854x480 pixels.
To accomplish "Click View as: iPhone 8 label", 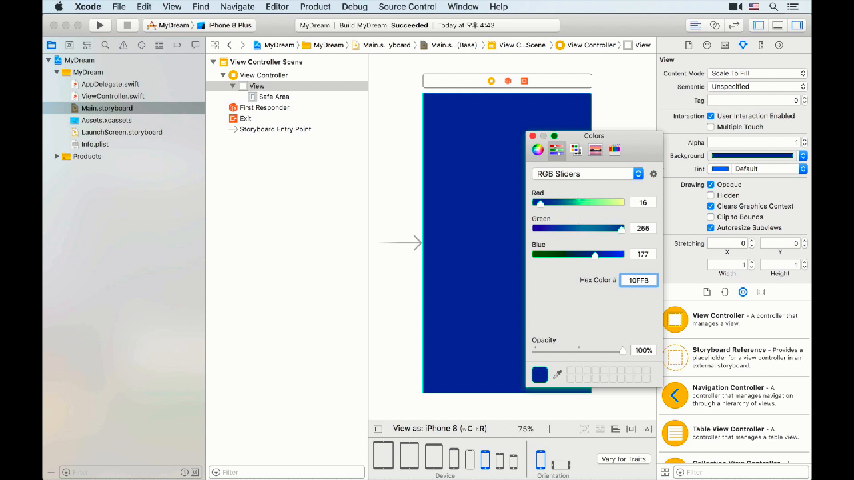I will coord(440,429).
